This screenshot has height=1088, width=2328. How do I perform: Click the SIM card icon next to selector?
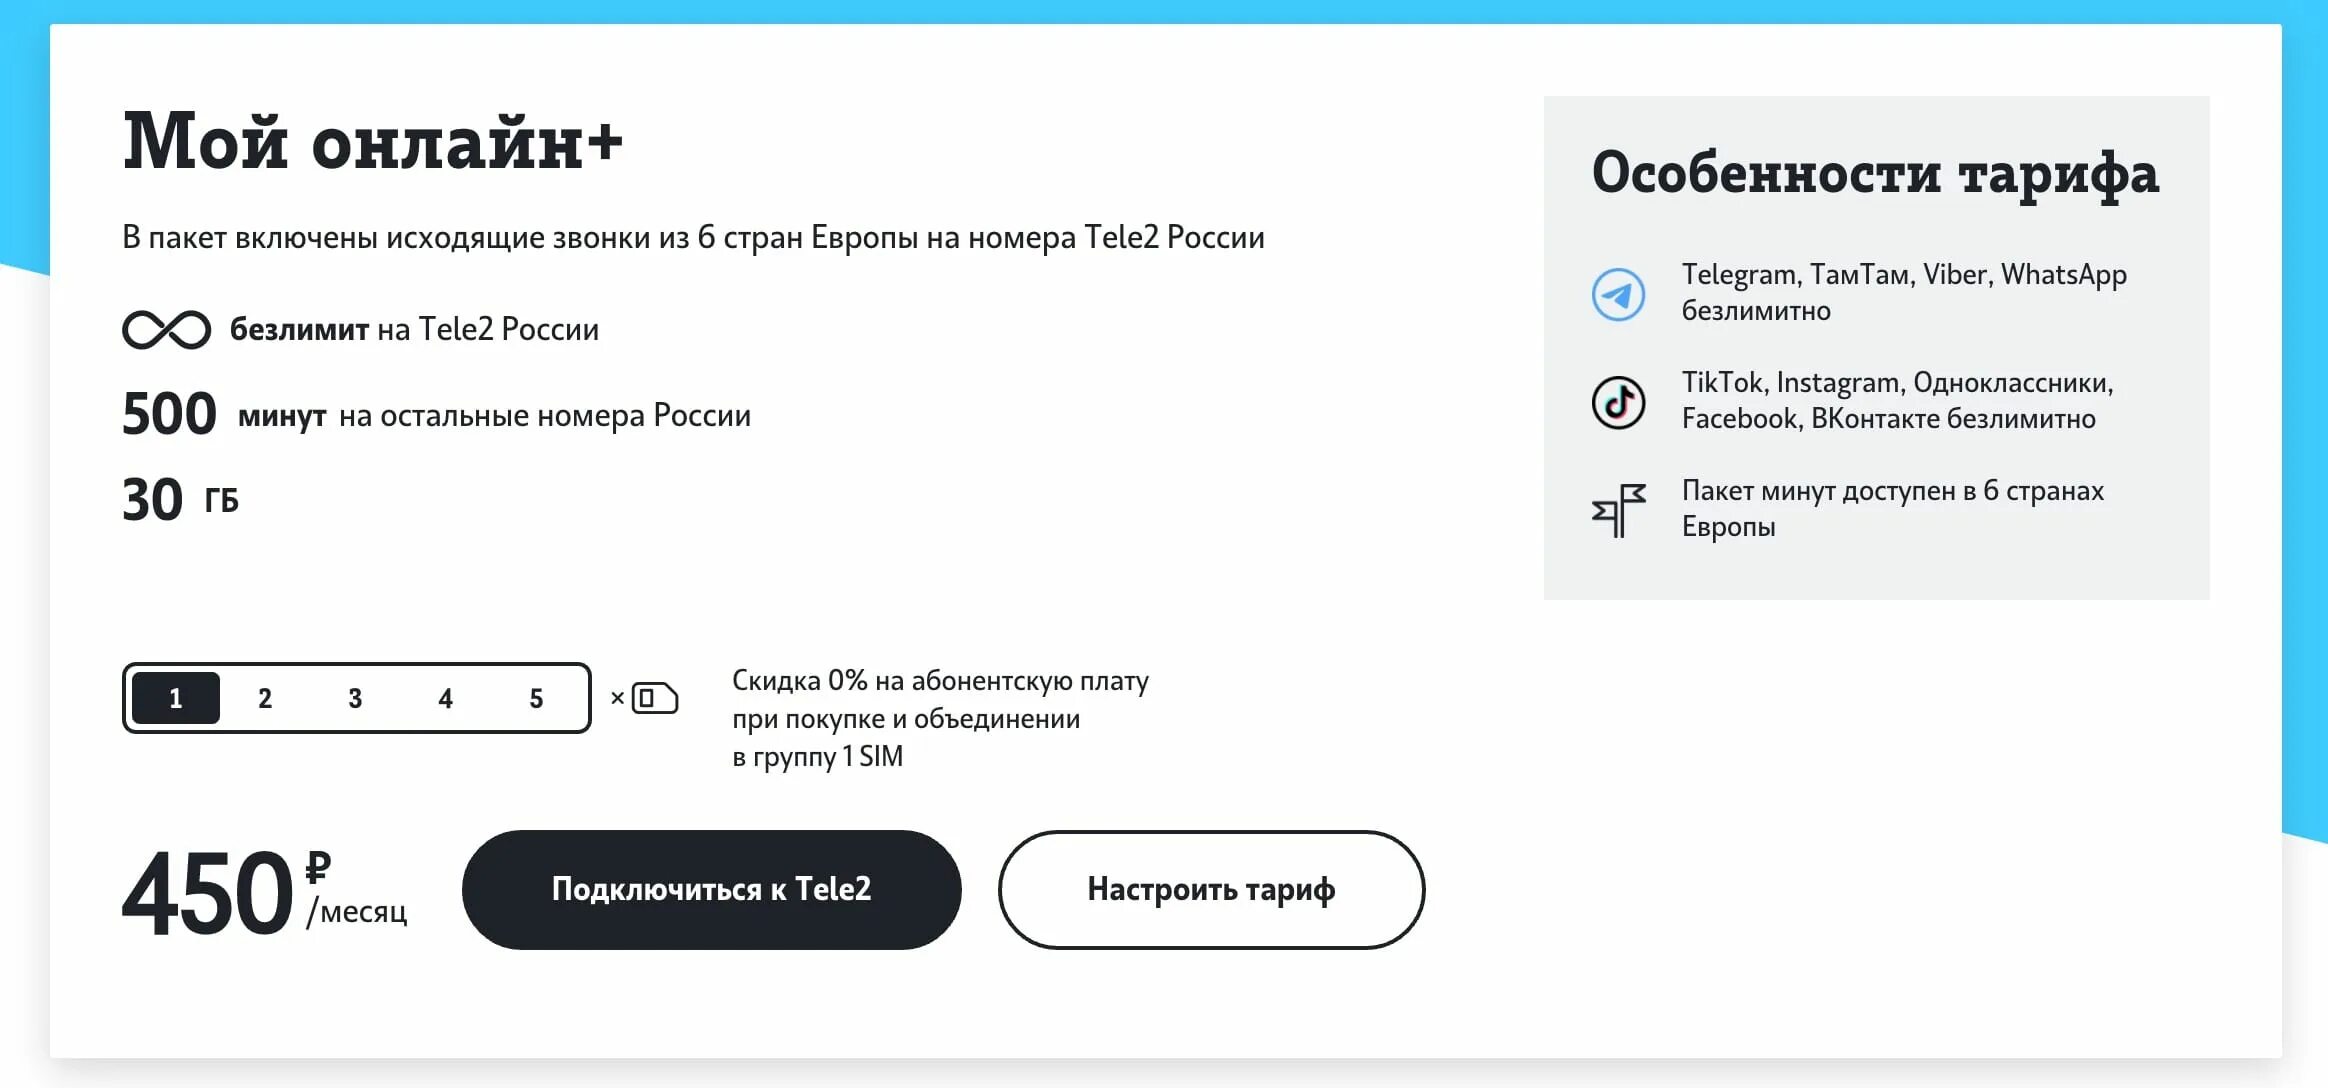click(x=655, y=698)
